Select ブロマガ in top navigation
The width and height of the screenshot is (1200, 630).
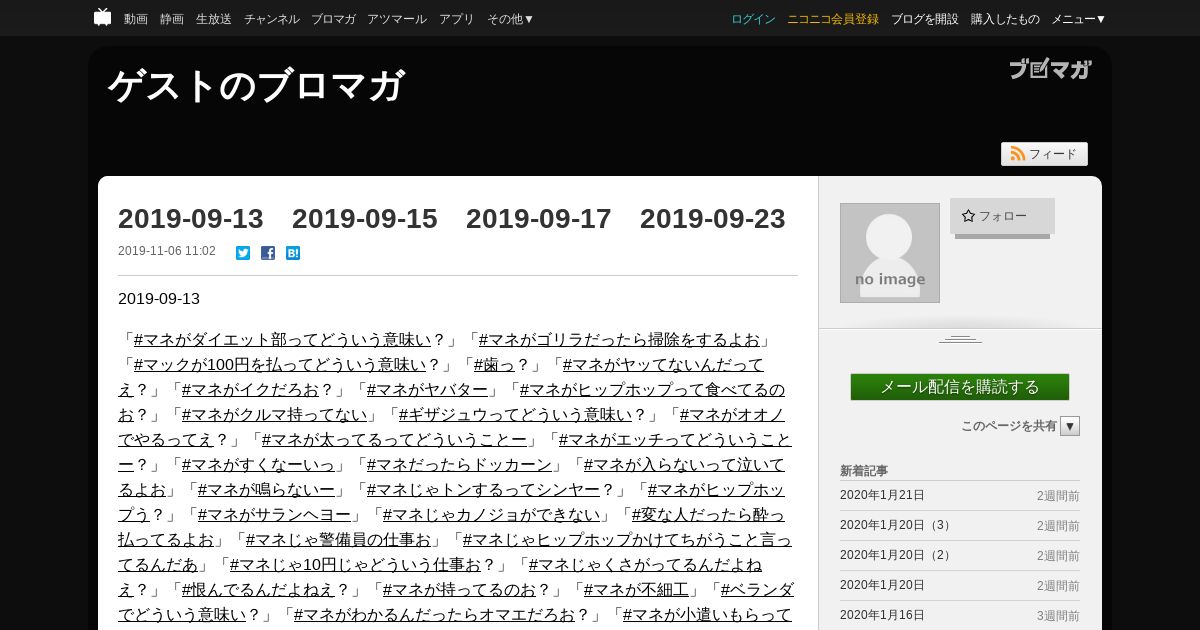tap(333, 19)
